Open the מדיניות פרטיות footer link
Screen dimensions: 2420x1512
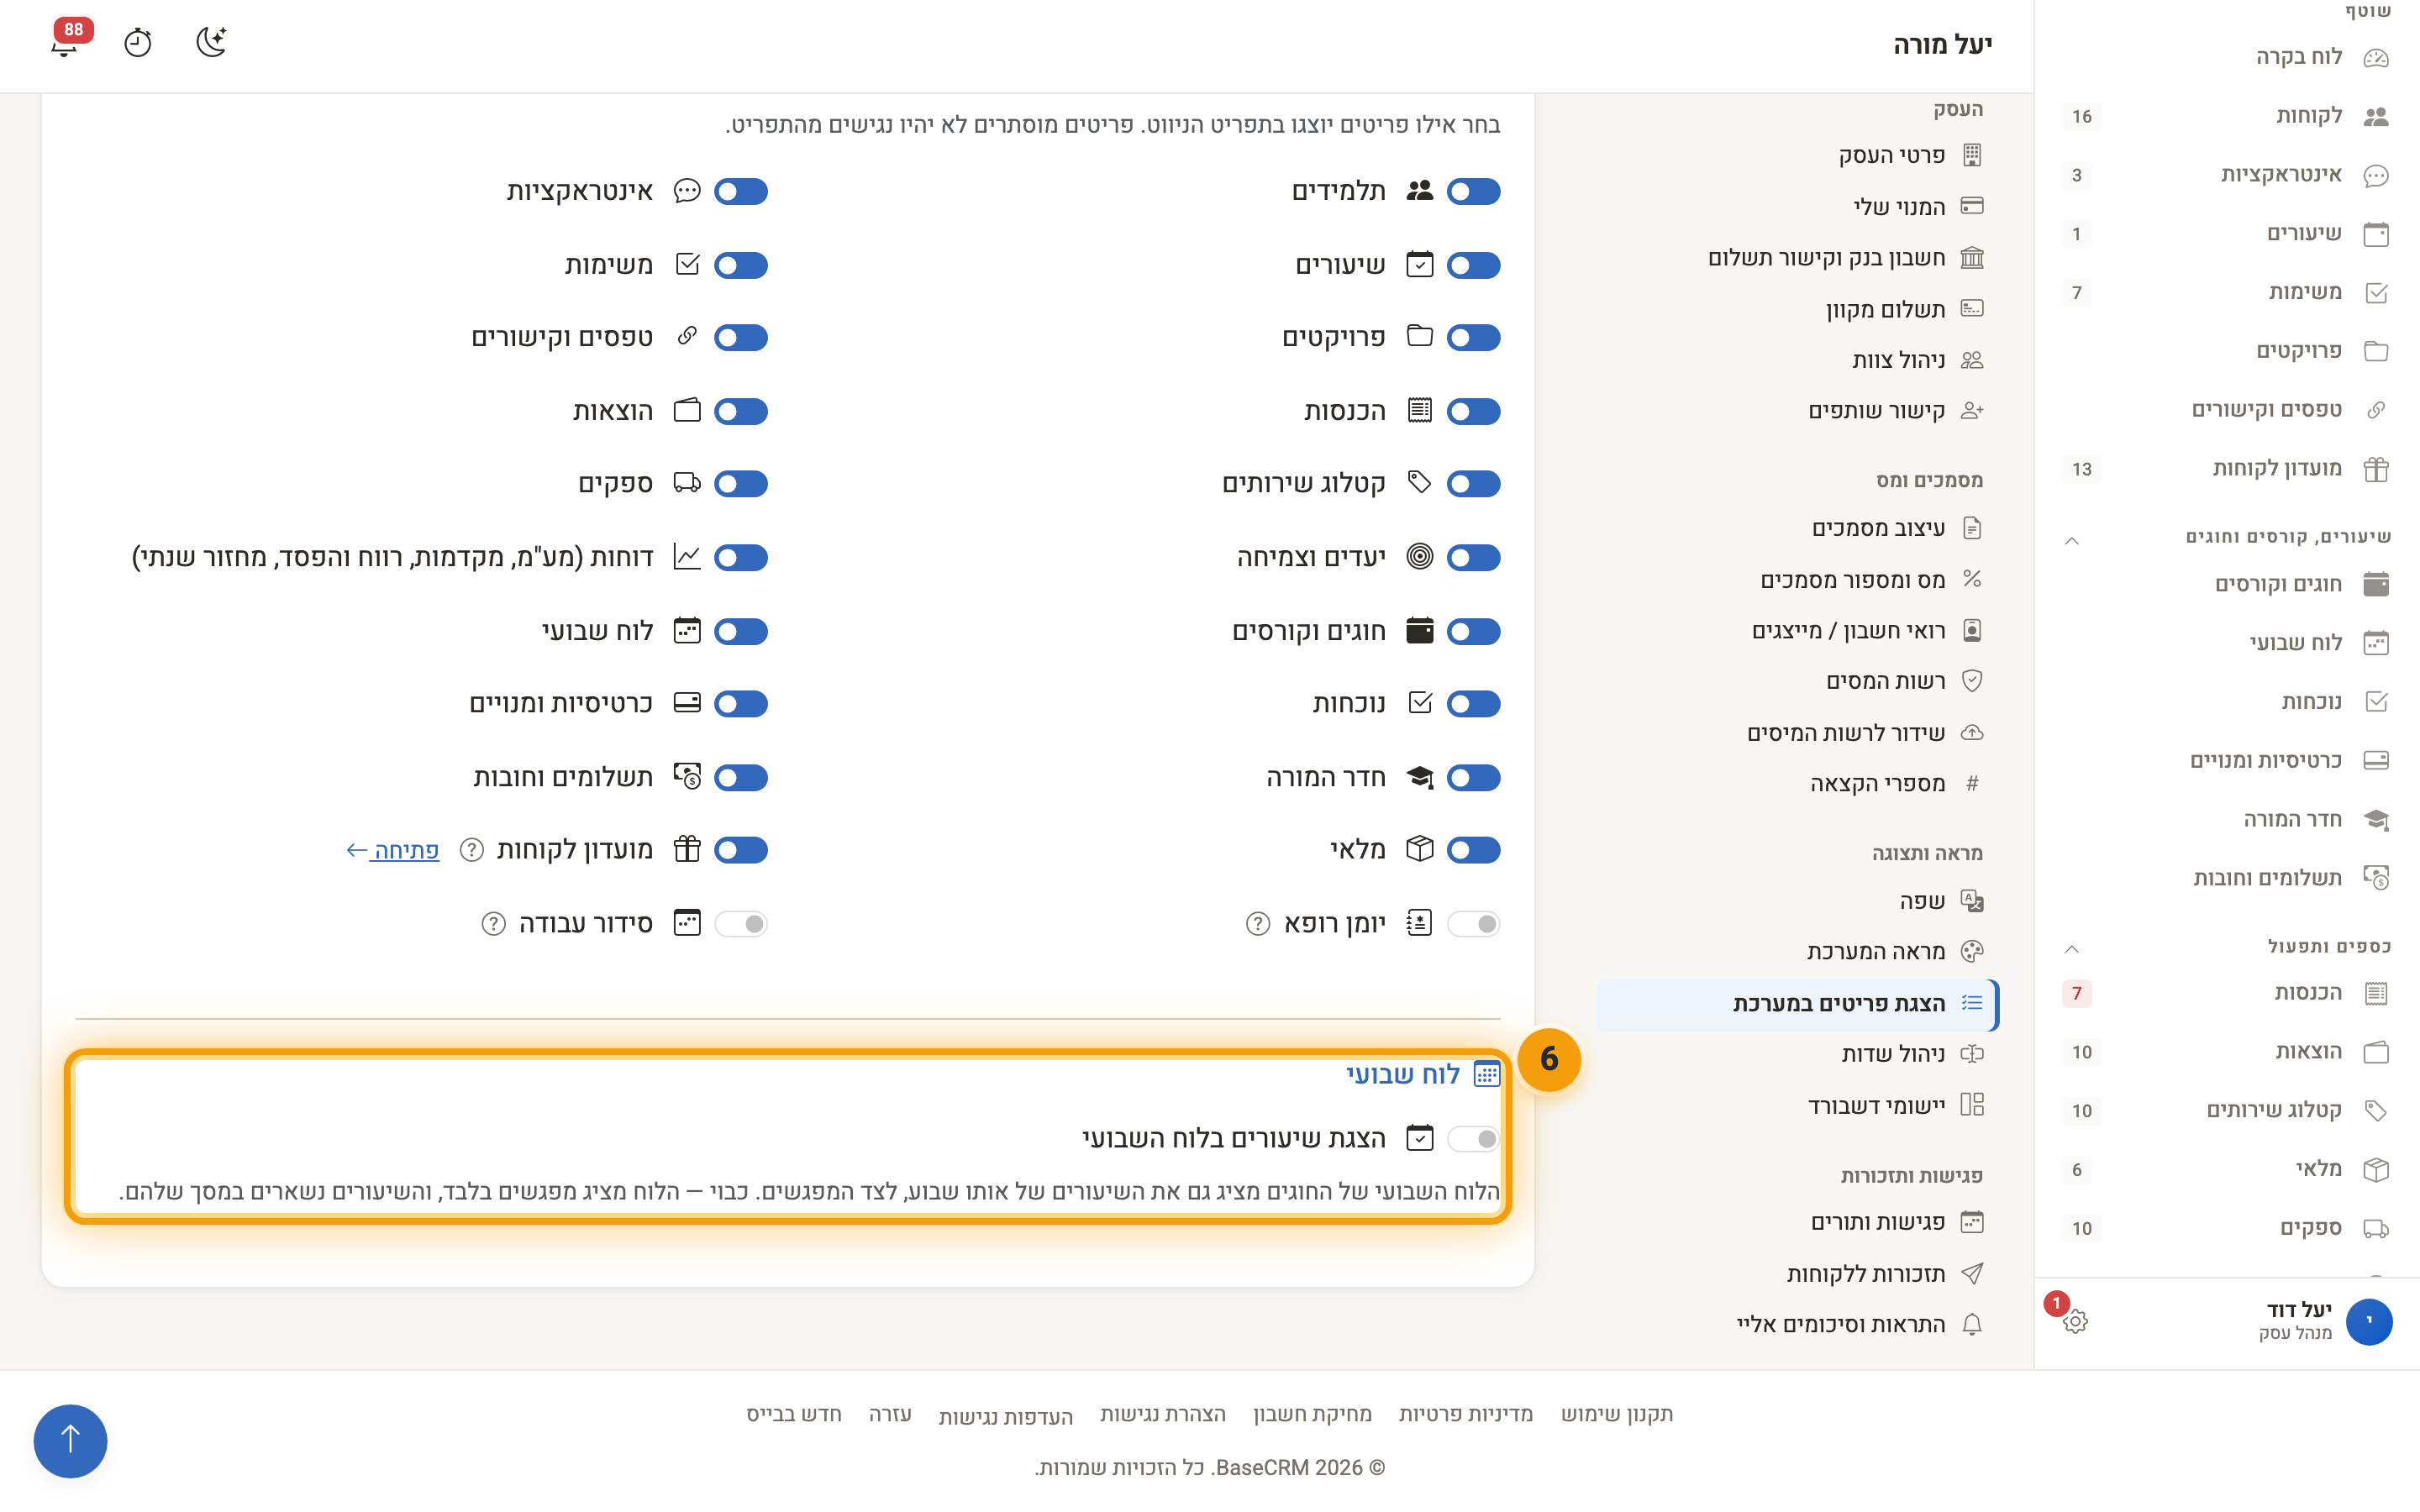(x=1465, y=1414)
